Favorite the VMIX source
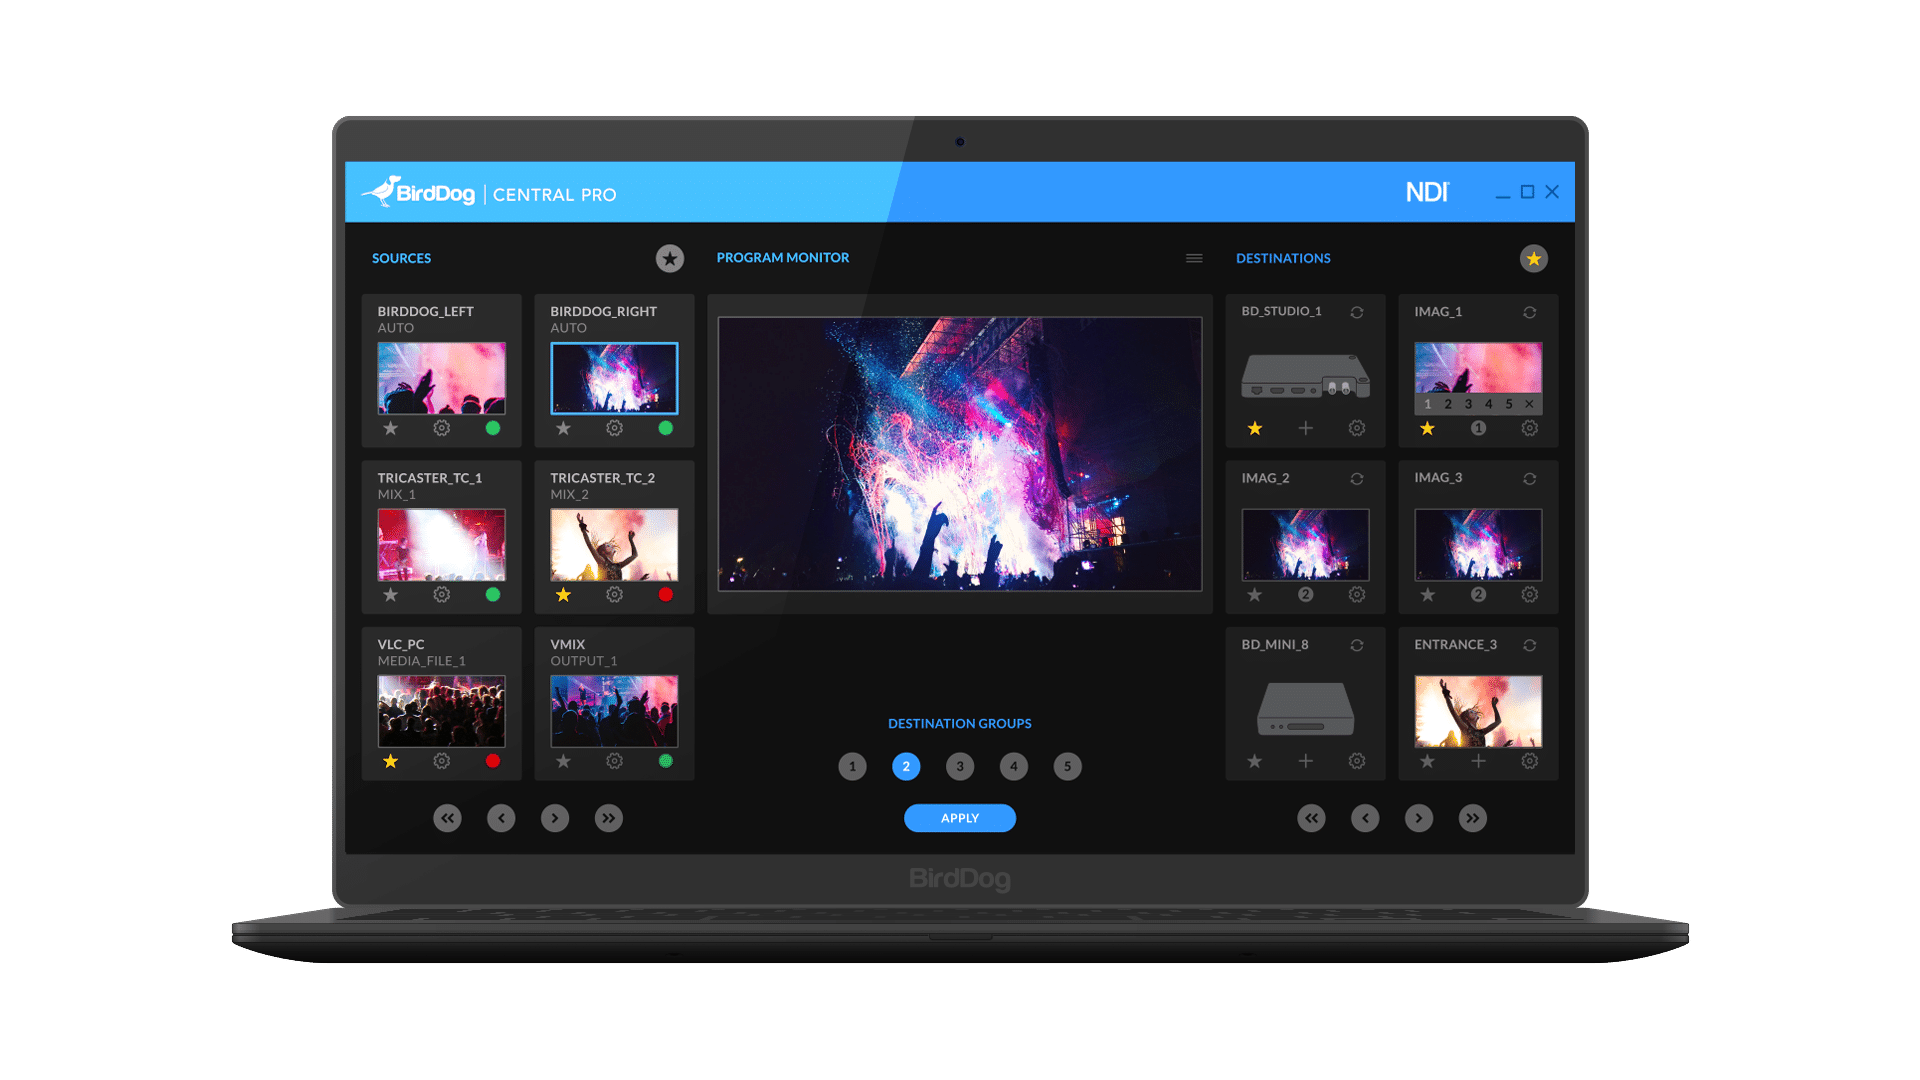This screenshot has width=1920, height=1080. 564,761
